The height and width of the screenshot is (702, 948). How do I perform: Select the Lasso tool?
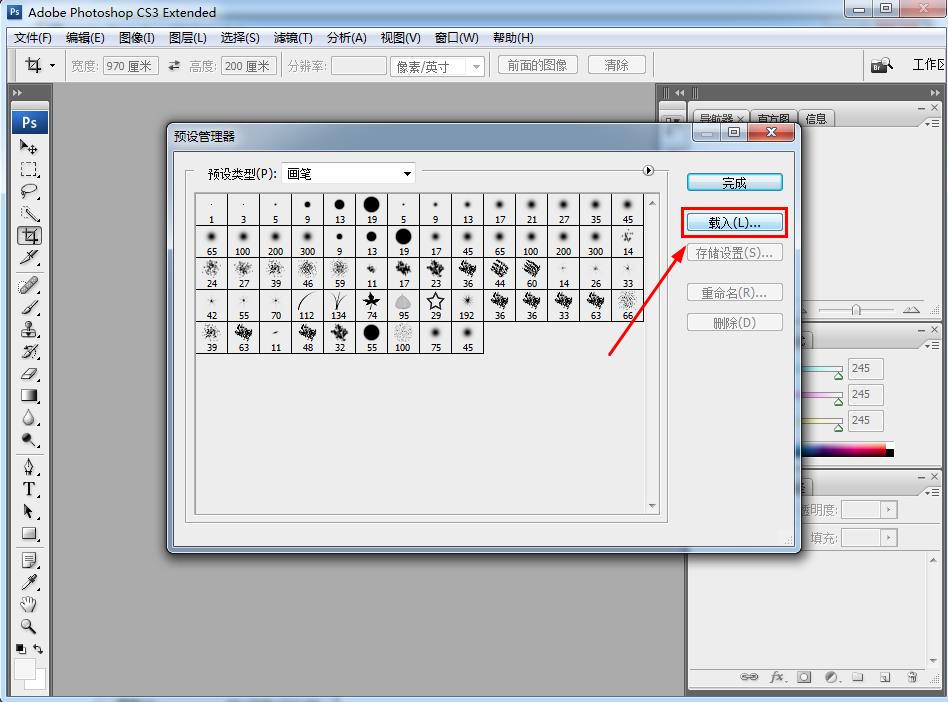[x=29, y=191]
